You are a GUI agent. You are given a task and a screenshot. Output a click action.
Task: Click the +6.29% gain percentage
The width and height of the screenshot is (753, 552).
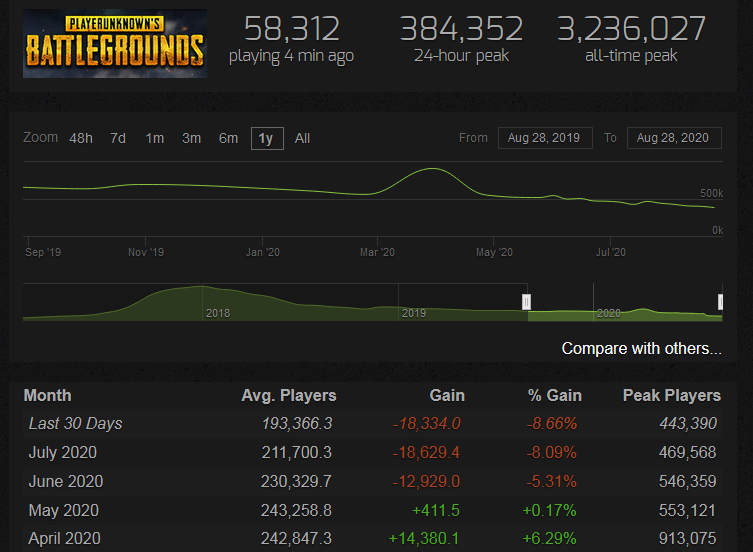[549, 539]
